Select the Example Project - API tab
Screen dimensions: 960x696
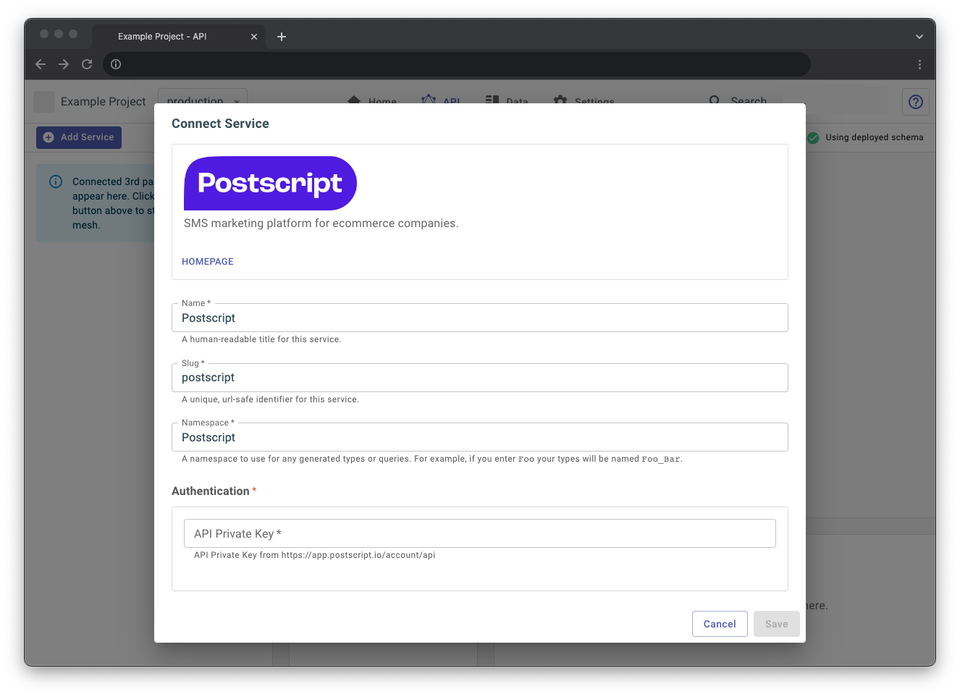tap(163, 36)
